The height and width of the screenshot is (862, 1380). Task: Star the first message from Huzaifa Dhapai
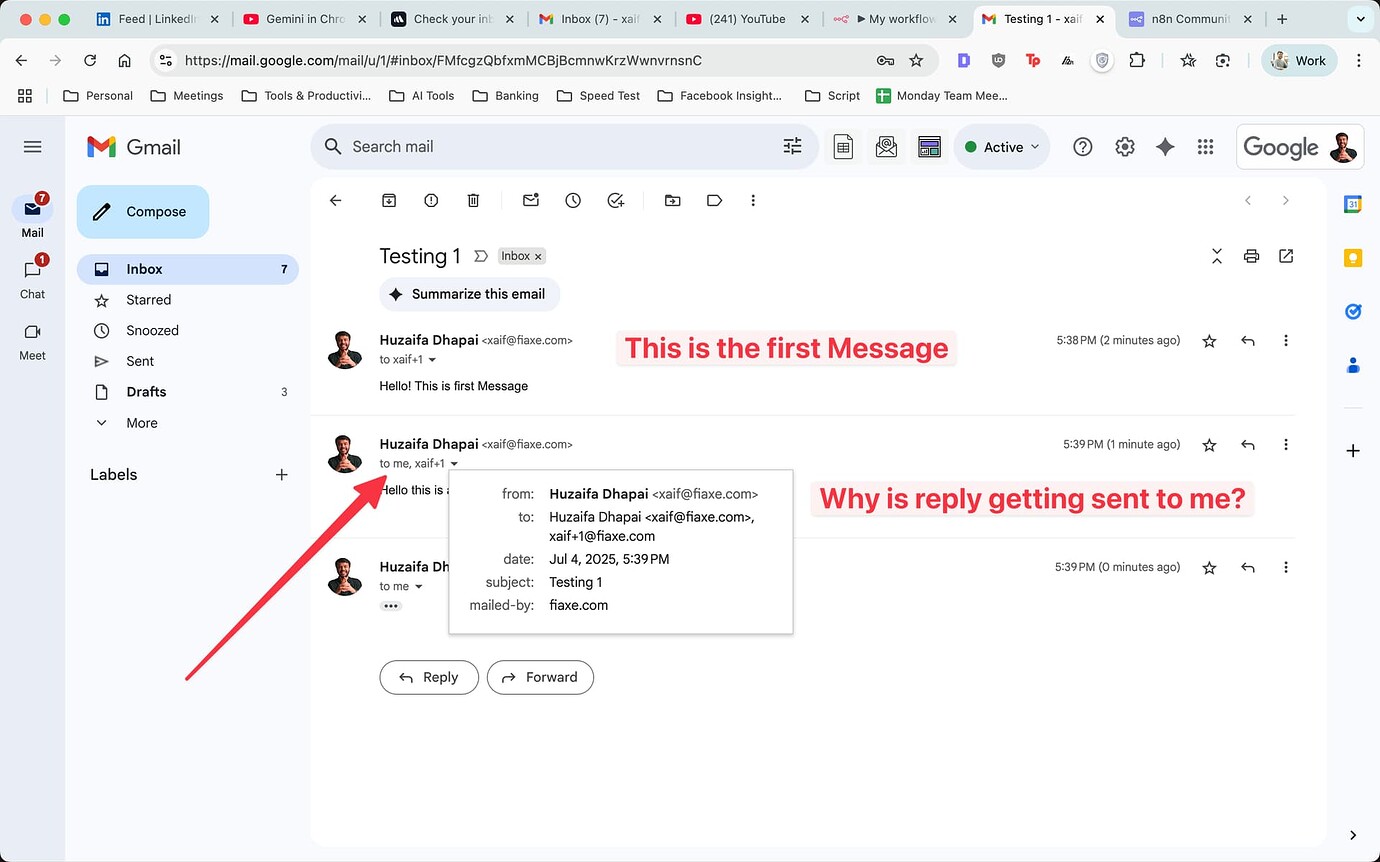pyautogui.click(x=1209, y=340)
